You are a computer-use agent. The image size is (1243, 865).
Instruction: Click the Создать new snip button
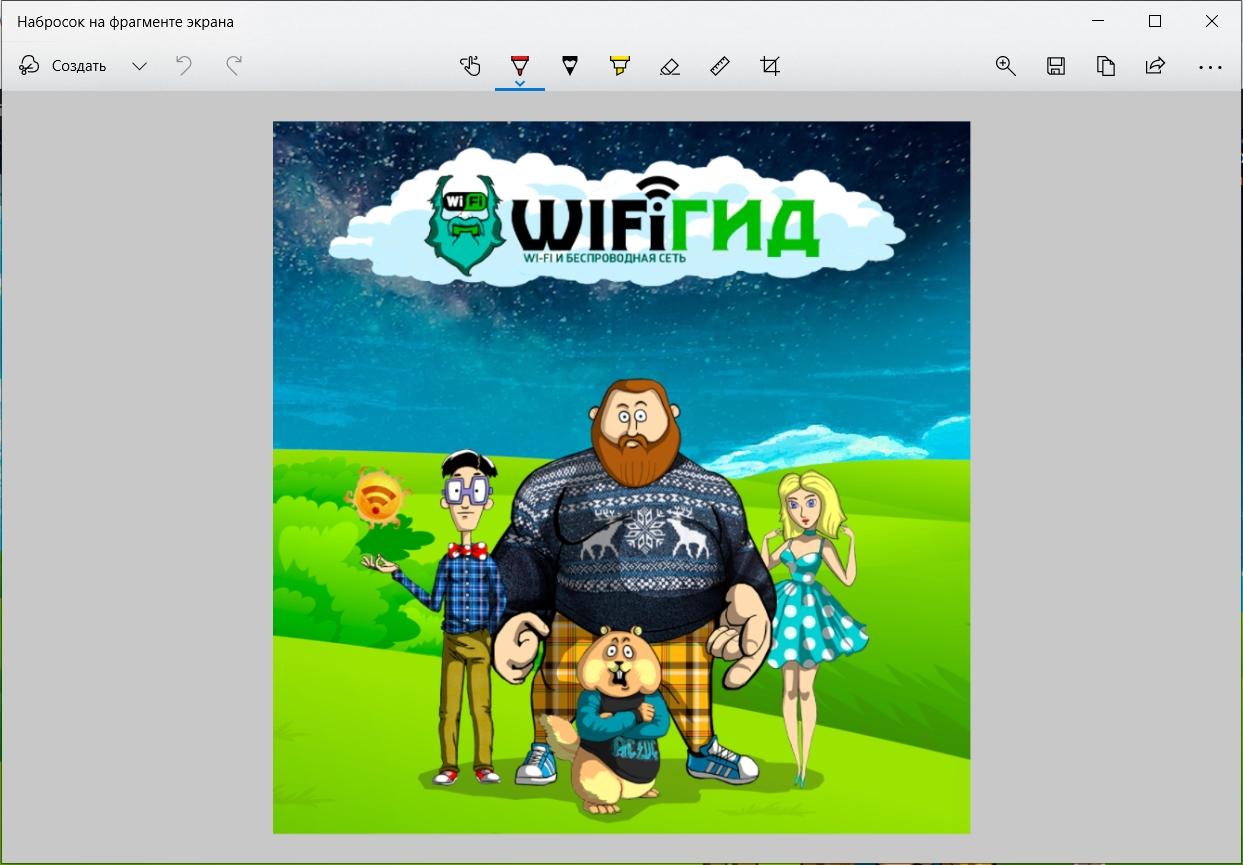pyautogui.click(x=63, y=66)
